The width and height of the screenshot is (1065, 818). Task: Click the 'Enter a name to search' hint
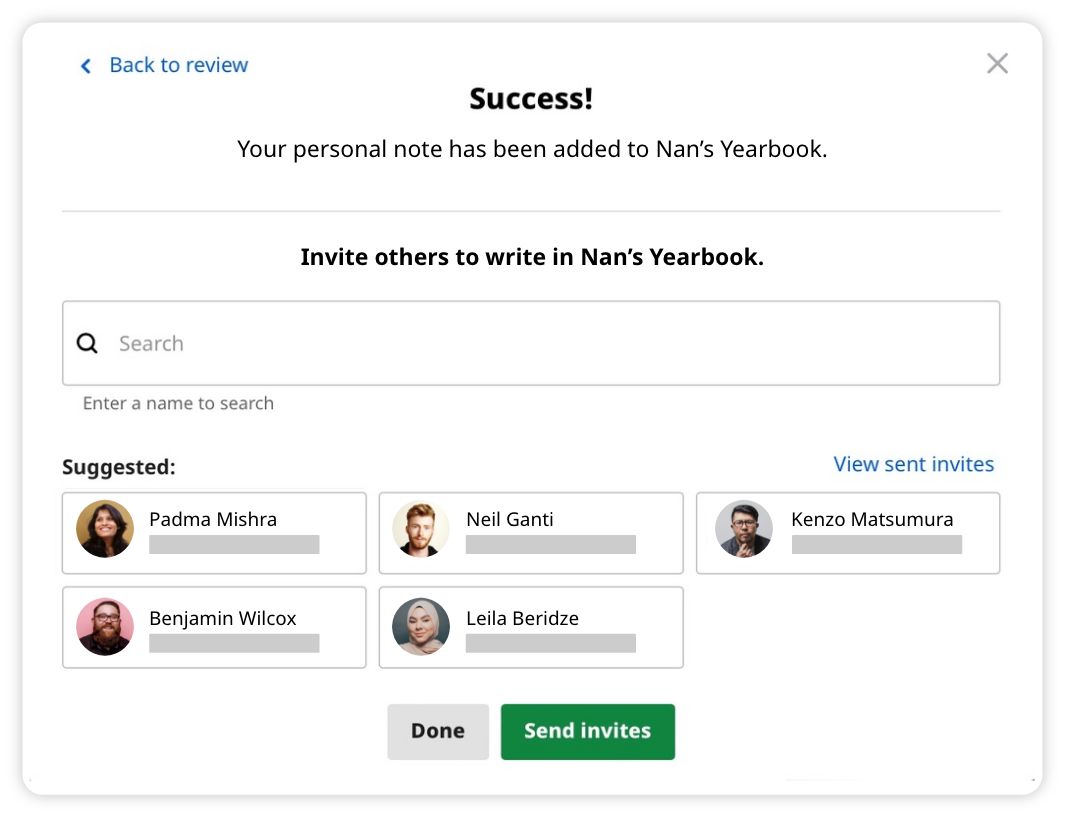(178, 404)
